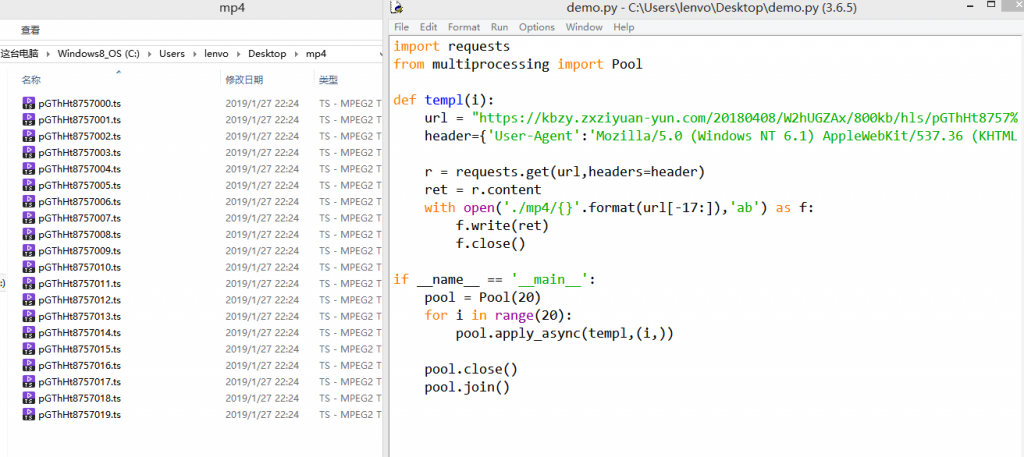Viewport: 1024px width, 457px height.
Task: Click the TS file icon for pGThHt8757010.ts
Action: tap(28, 267)
